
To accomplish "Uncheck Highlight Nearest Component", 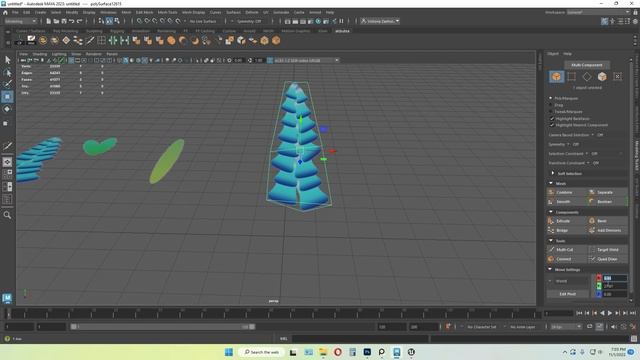I will click(x=552, y=125).
